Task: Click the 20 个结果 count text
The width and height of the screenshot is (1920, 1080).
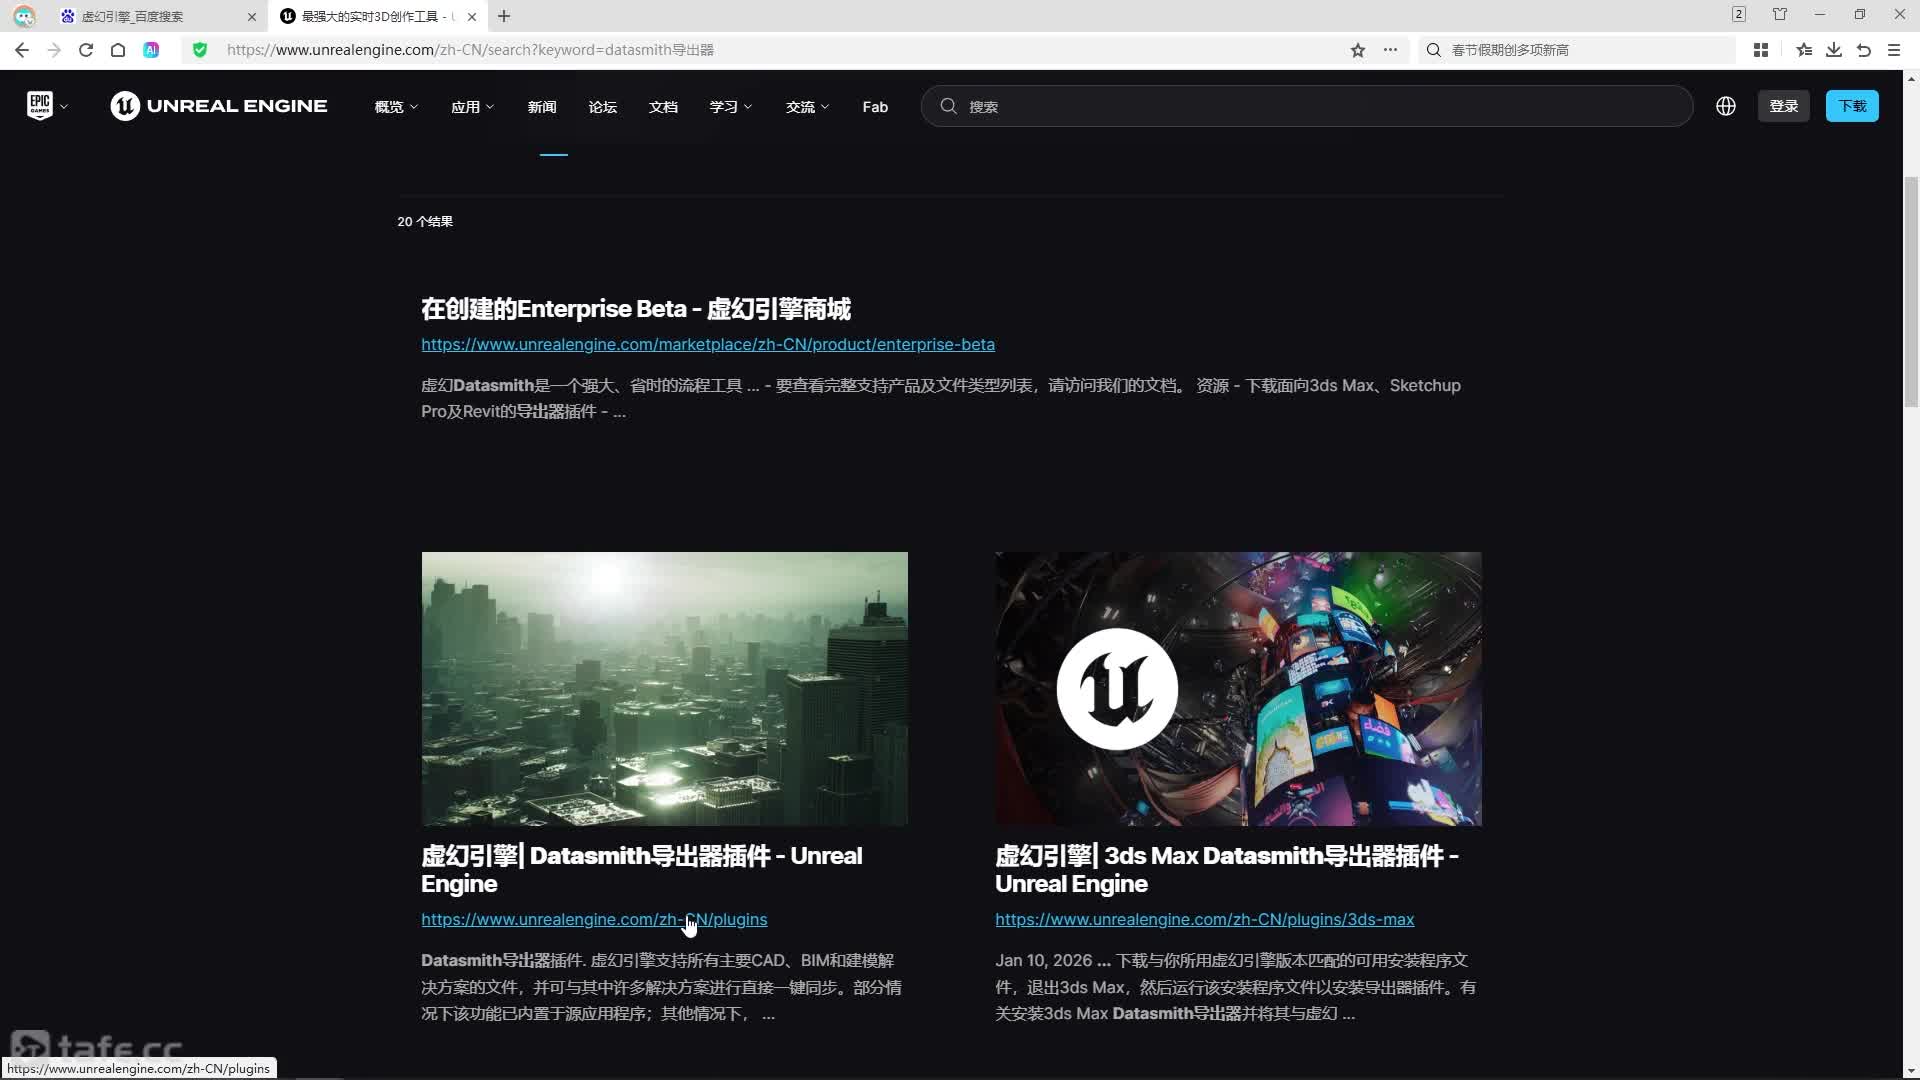Action: (x=425, y=222)
